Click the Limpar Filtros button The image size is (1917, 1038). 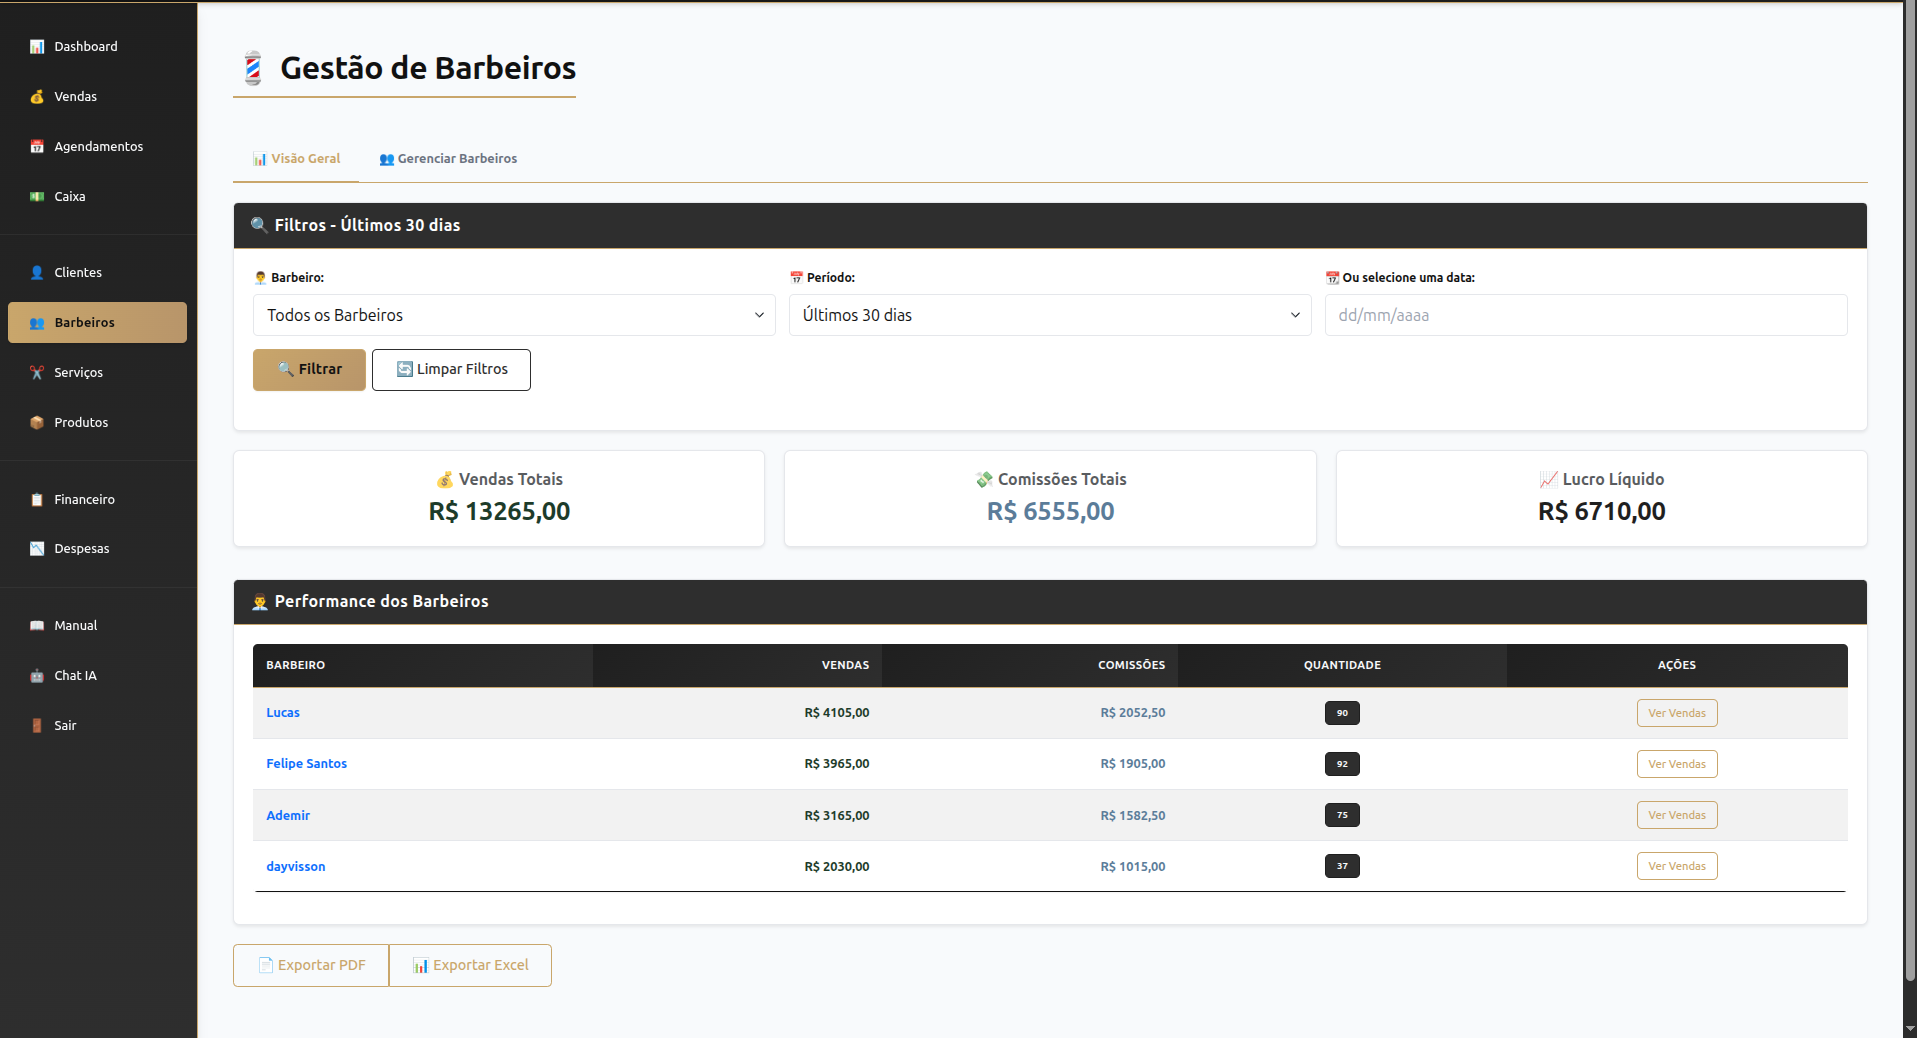[x=451, y=370]
